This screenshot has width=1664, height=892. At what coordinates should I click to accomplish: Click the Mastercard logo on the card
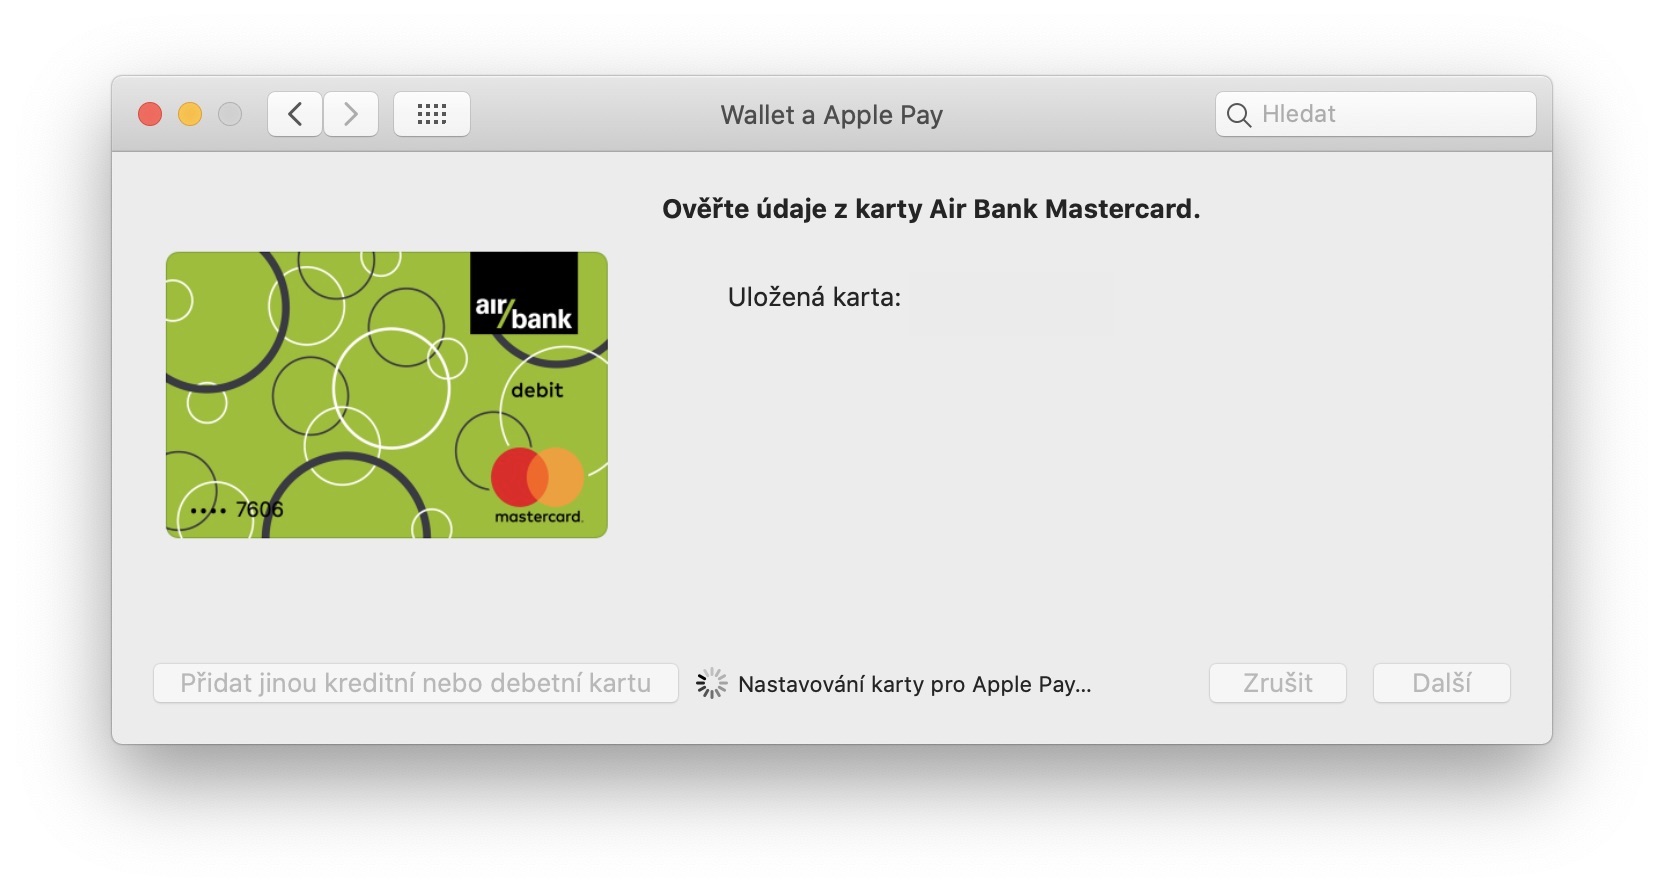pyautogui.click(x=538, y=486)
